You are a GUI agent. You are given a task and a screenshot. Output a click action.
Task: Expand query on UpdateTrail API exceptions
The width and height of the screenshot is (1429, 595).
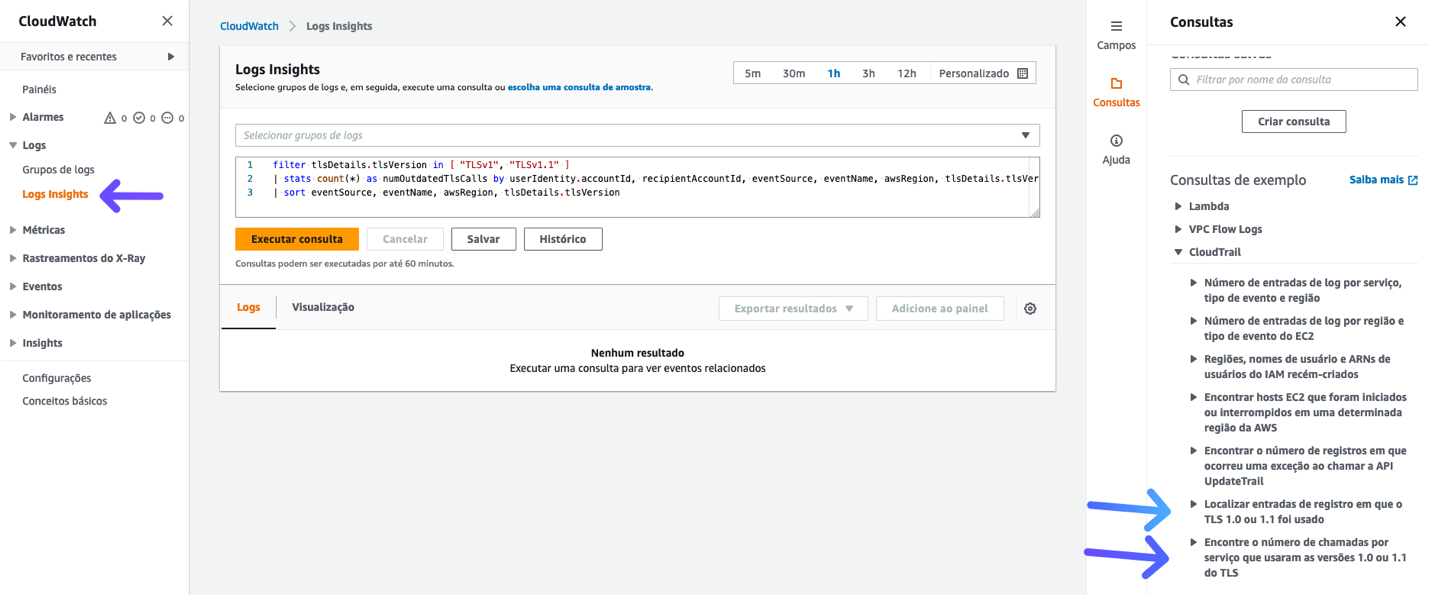pos(1194,451)
